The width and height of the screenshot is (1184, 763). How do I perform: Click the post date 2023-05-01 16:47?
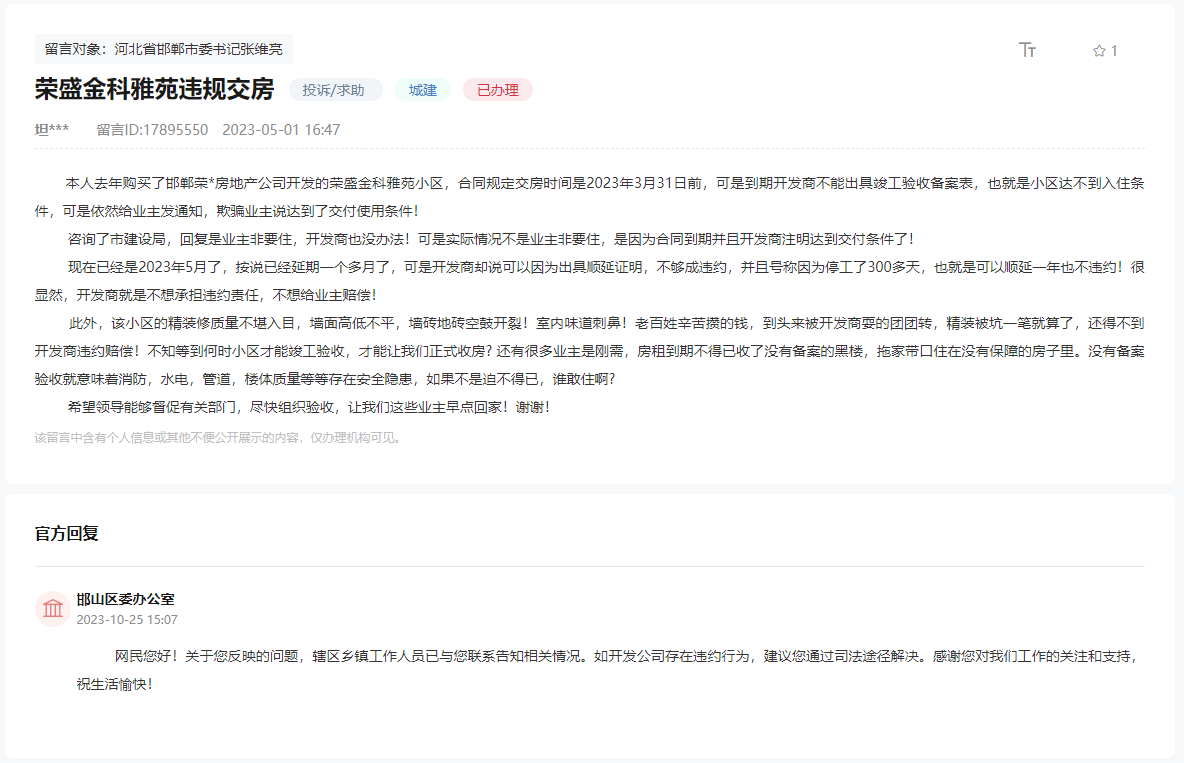tap(281, 130)
